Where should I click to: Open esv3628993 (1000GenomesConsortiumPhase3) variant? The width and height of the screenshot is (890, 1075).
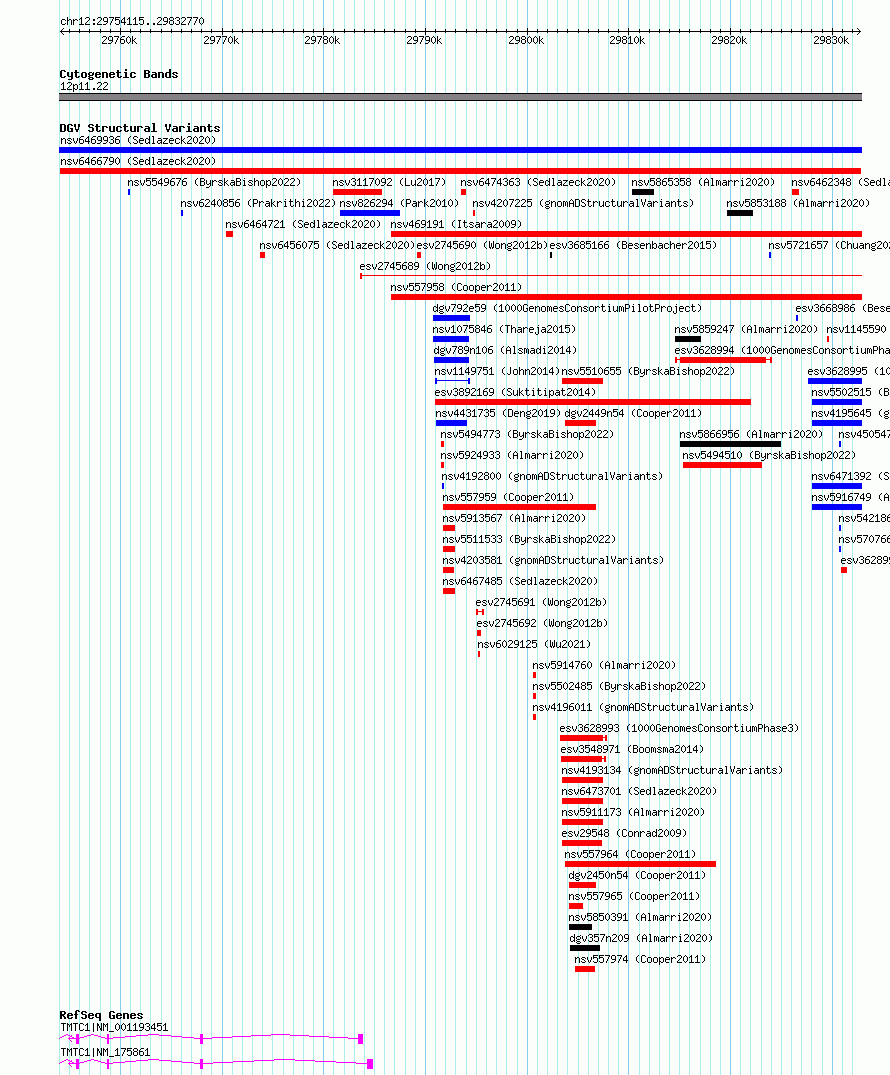[x=679, y=729]
